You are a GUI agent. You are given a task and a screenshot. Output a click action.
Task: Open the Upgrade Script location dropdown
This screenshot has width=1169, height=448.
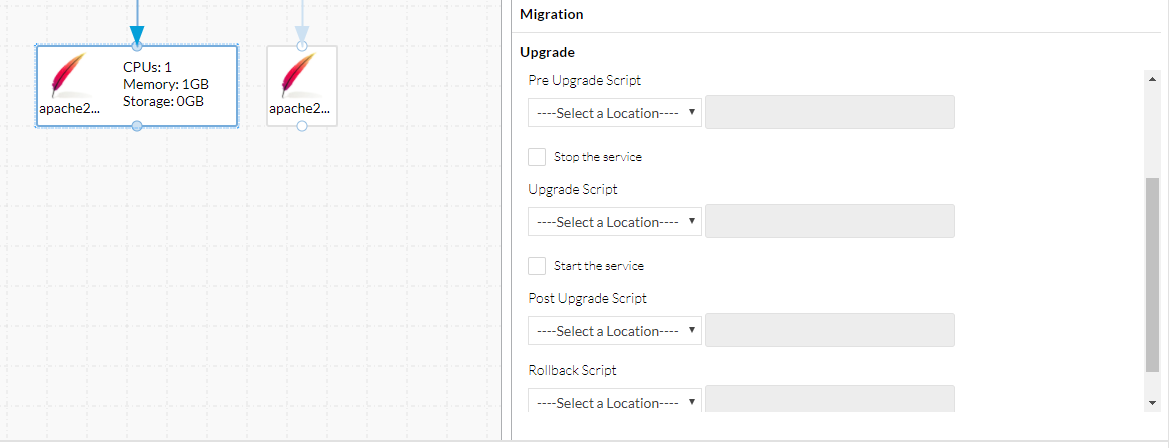[x=615, y=221]
